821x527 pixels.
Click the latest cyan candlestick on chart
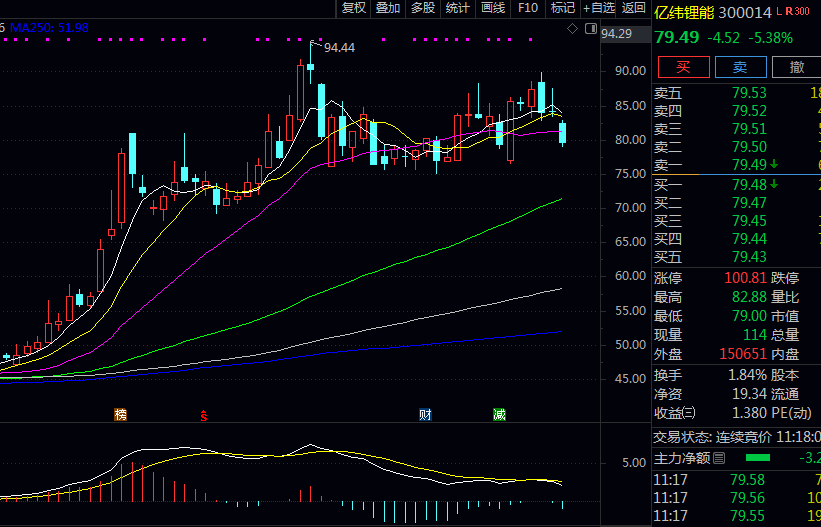563,133
